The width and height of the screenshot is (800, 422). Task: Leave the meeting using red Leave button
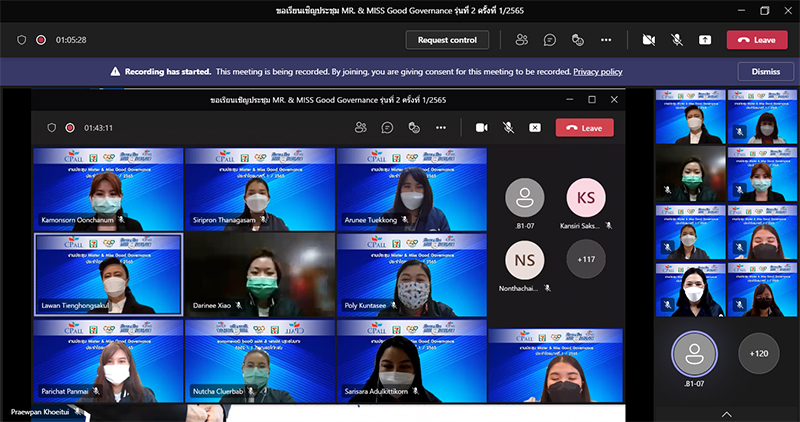tap(756, 40)
